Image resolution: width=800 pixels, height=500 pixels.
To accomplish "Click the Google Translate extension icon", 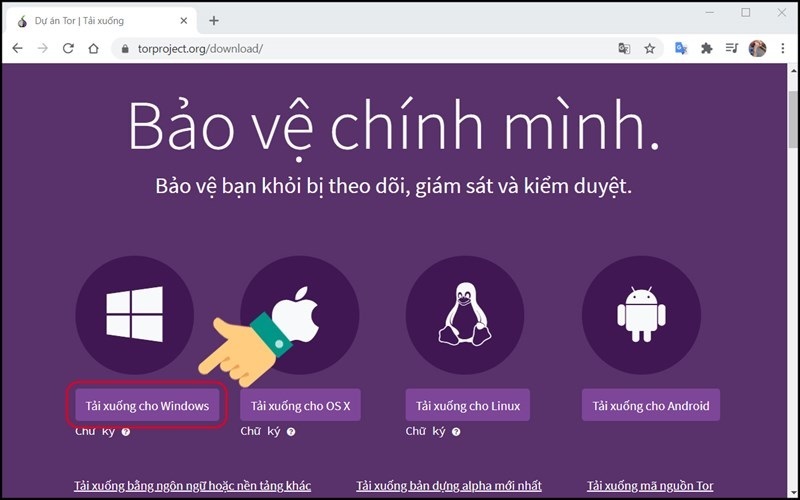I will 681,48.
